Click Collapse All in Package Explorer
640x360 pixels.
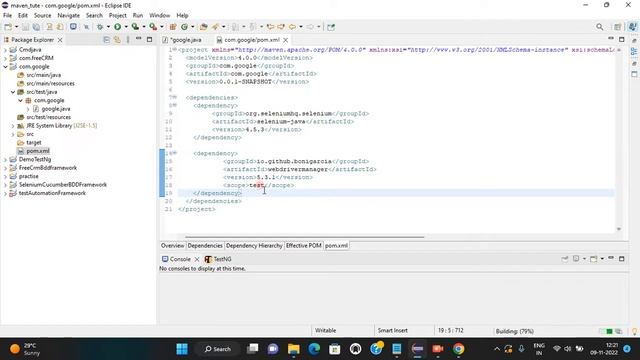(107, 40)
